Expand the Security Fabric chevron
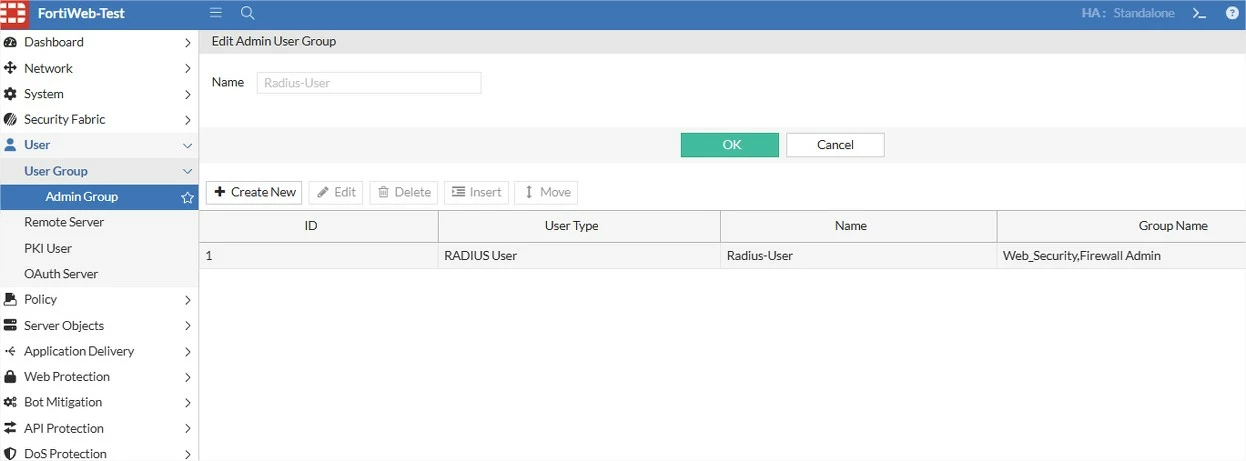Image resolution: width=1246 pixels, height=461 pixels. (187, 120)
